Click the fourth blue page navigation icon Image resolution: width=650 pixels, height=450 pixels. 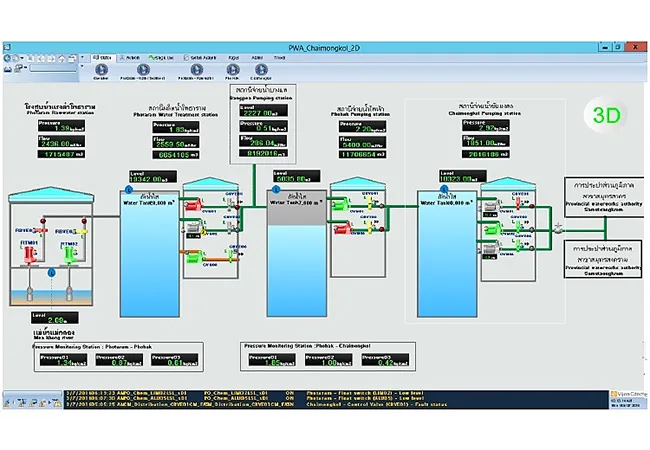click(x=233, y=70)
